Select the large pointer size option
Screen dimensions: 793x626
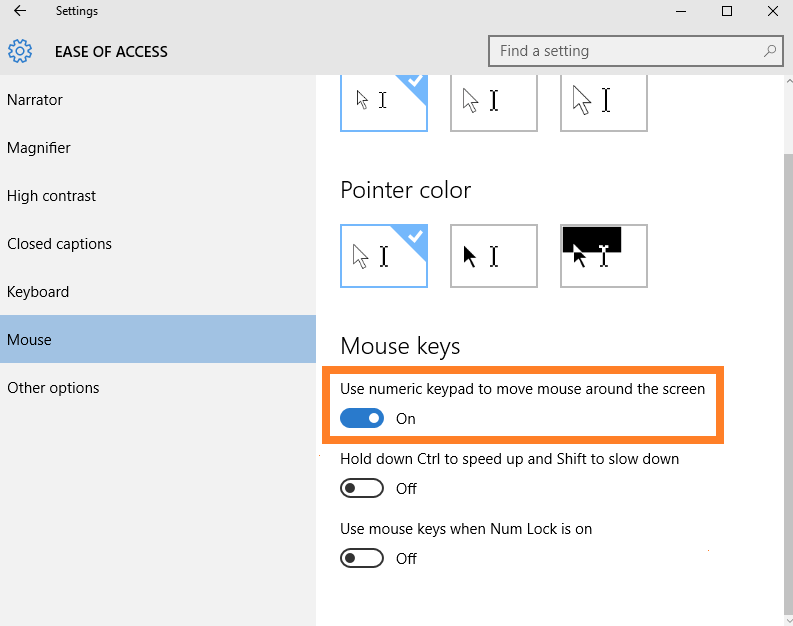604,102
